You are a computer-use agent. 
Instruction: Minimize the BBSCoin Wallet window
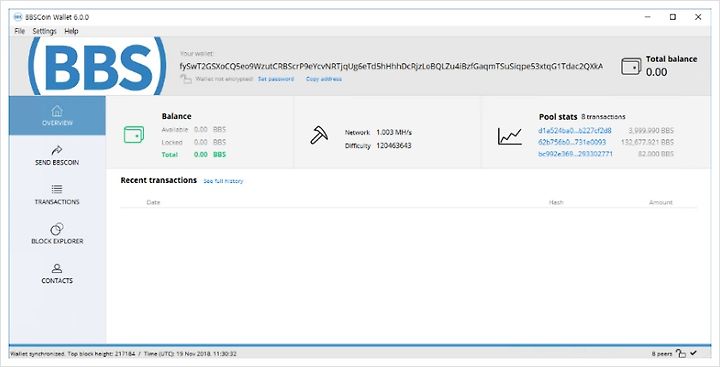(647, 17)
